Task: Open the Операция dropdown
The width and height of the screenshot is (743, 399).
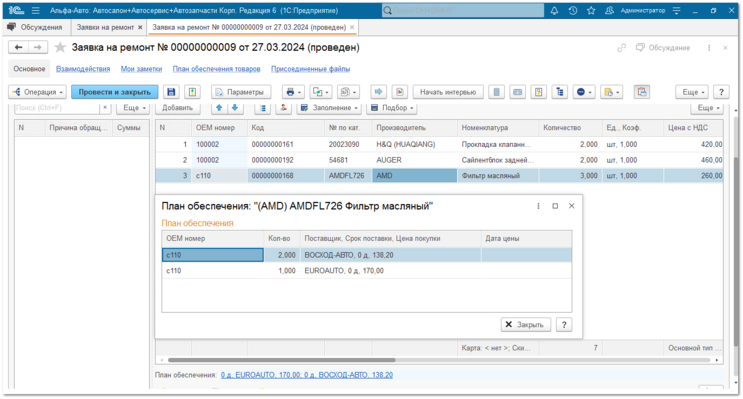Action: (x=38, y=92)
